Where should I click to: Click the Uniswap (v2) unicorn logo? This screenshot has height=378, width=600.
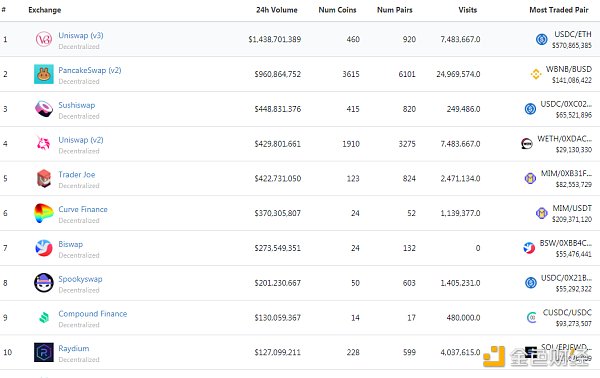[43, 143]
